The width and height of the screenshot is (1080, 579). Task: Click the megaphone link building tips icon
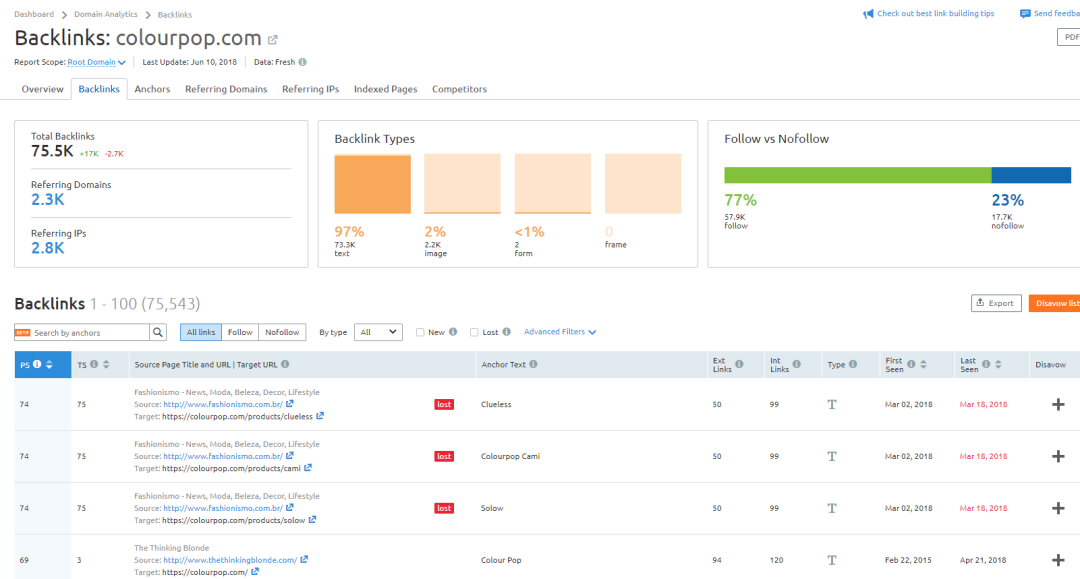tap(868, 14)
